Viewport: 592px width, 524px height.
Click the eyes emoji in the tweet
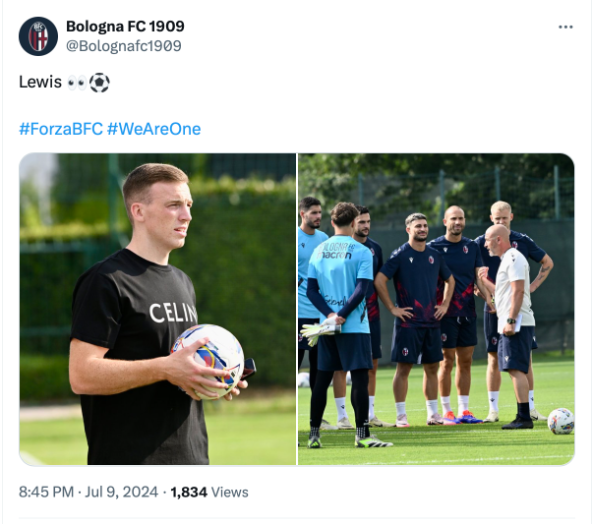[x=77, y=82]
